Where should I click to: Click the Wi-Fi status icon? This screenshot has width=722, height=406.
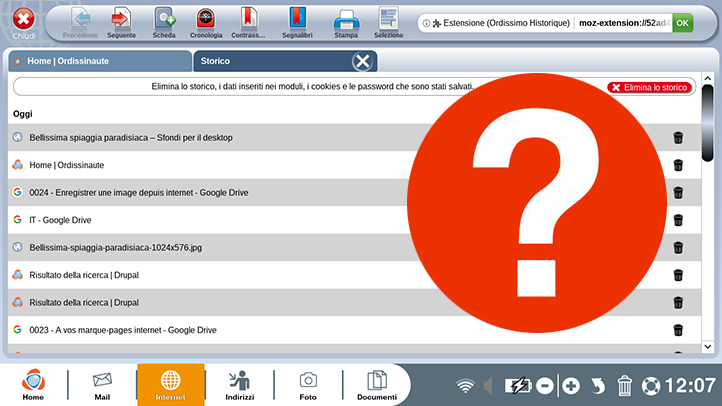click(x=465, y=386)
